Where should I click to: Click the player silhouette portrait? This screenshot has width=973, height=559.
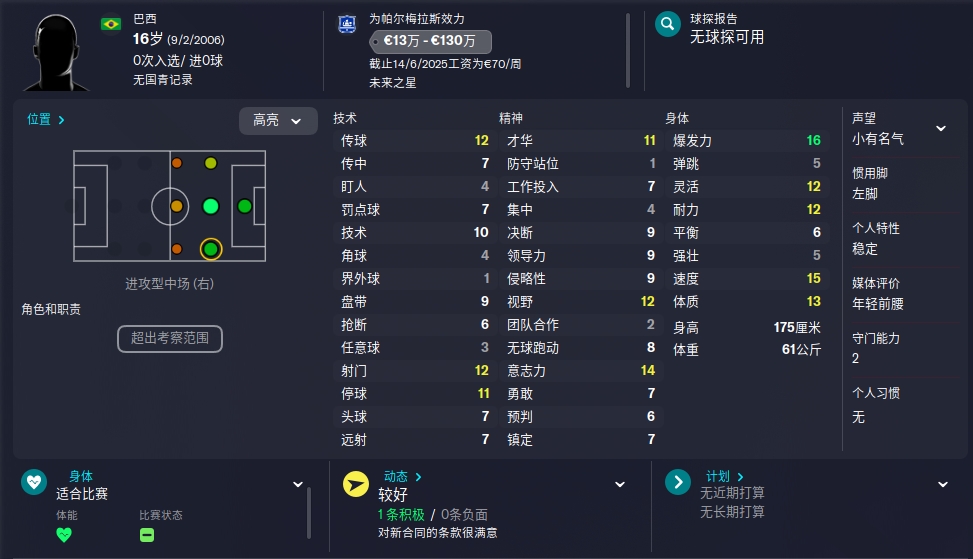pos(56,53)
